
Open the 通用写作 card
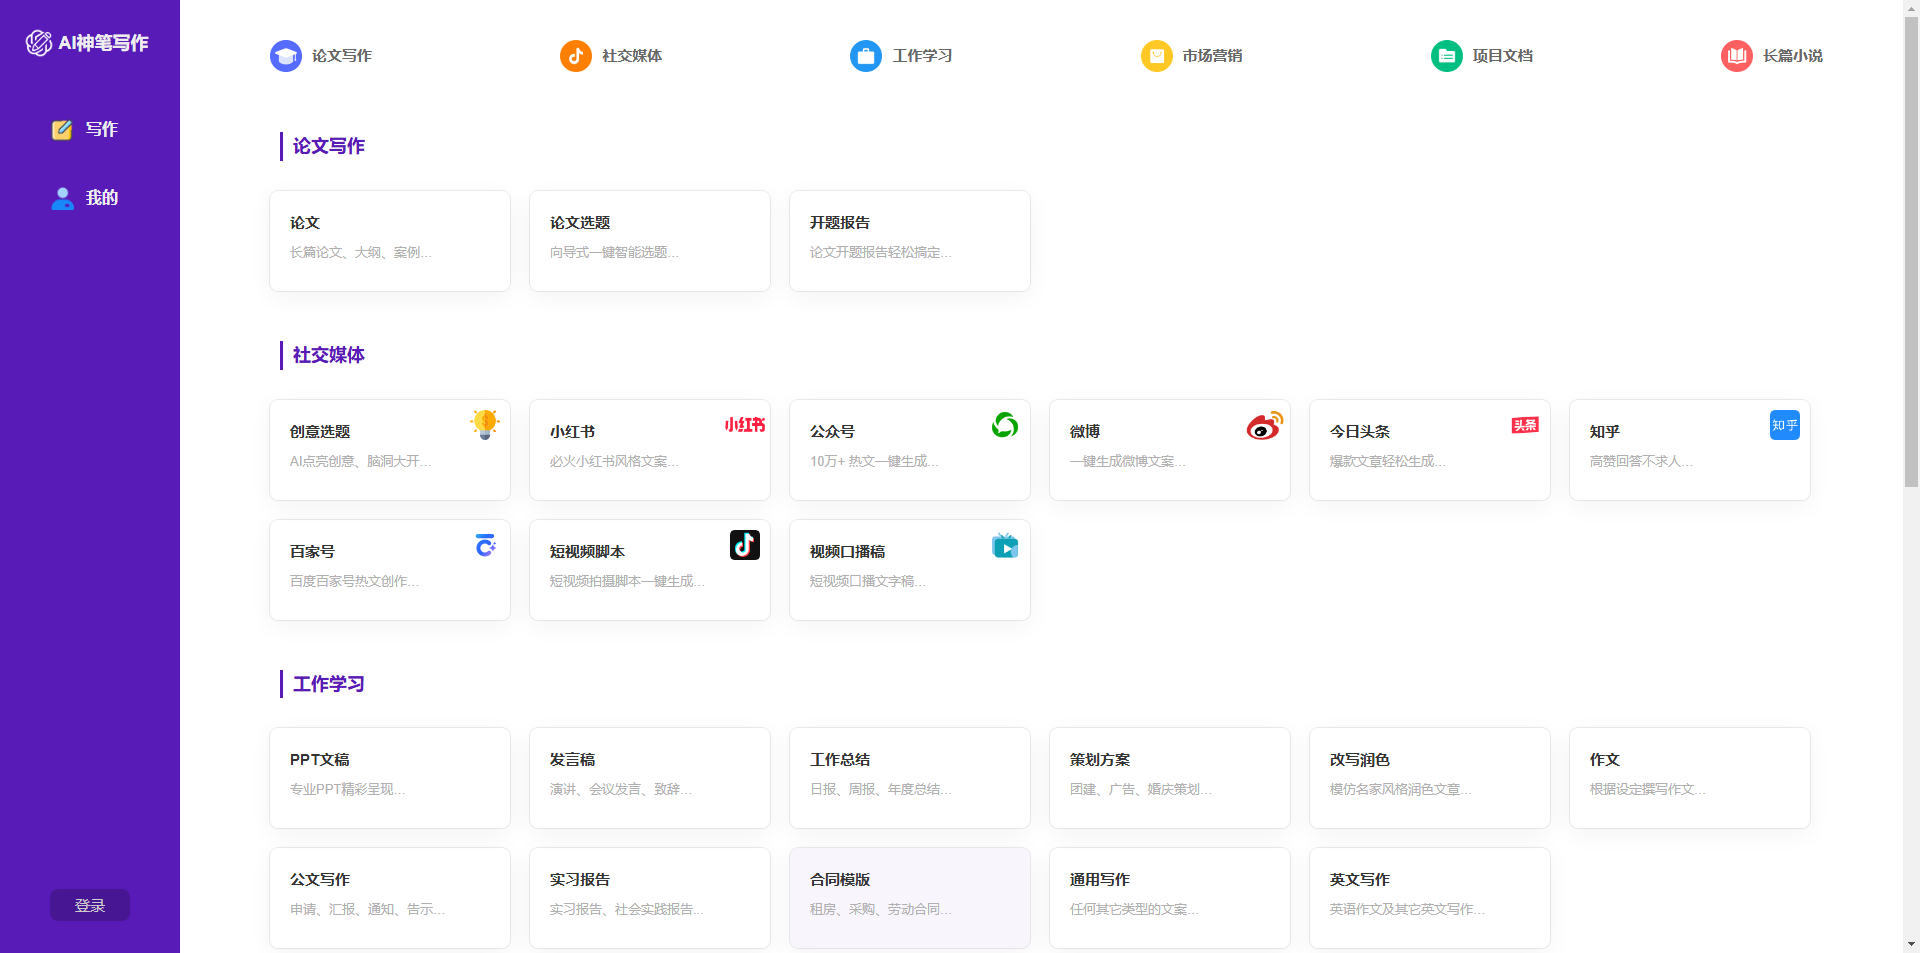(x=1170, y=898)
